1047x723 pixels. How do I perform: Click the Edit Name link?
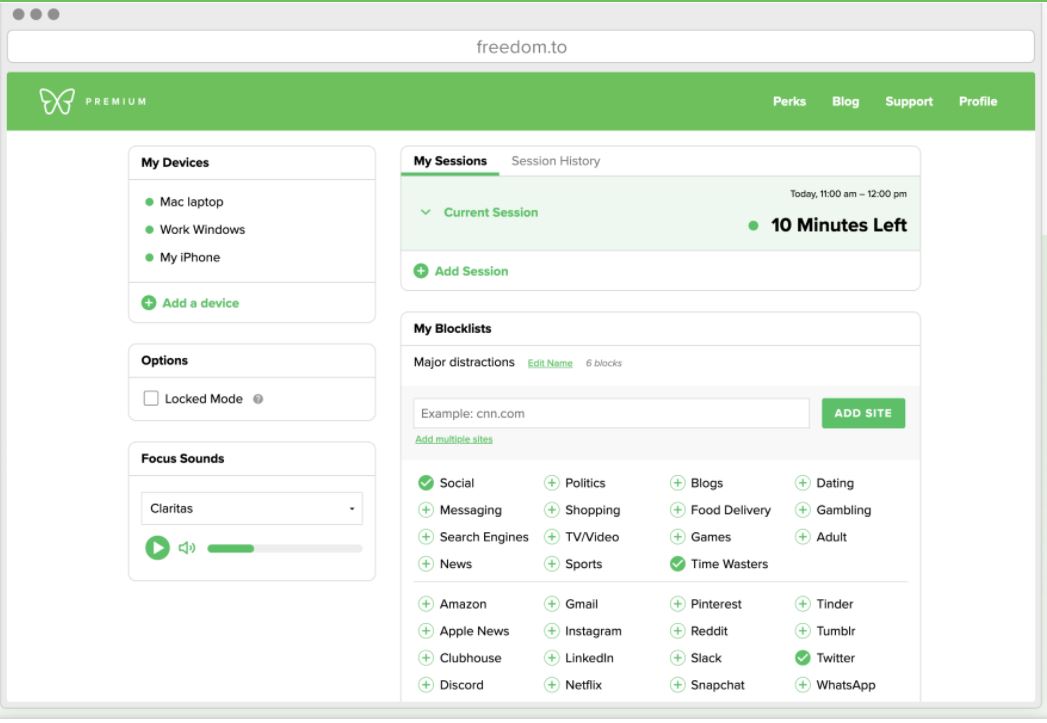click(550, 363)
